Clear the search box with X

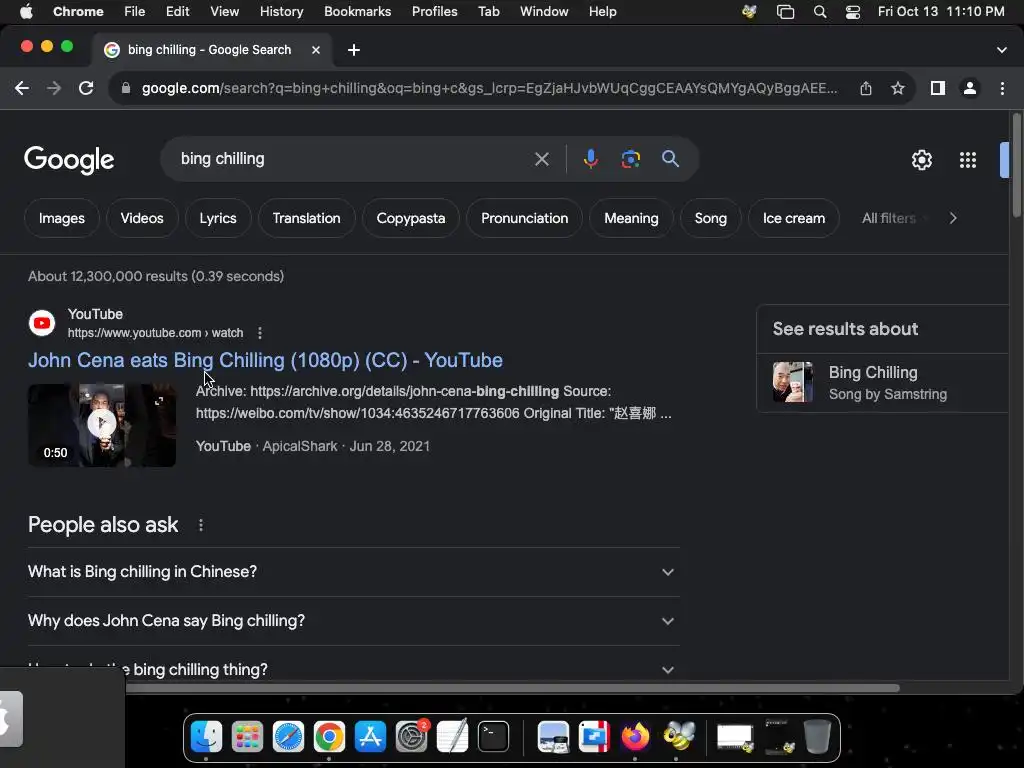[x=541, y=159]
